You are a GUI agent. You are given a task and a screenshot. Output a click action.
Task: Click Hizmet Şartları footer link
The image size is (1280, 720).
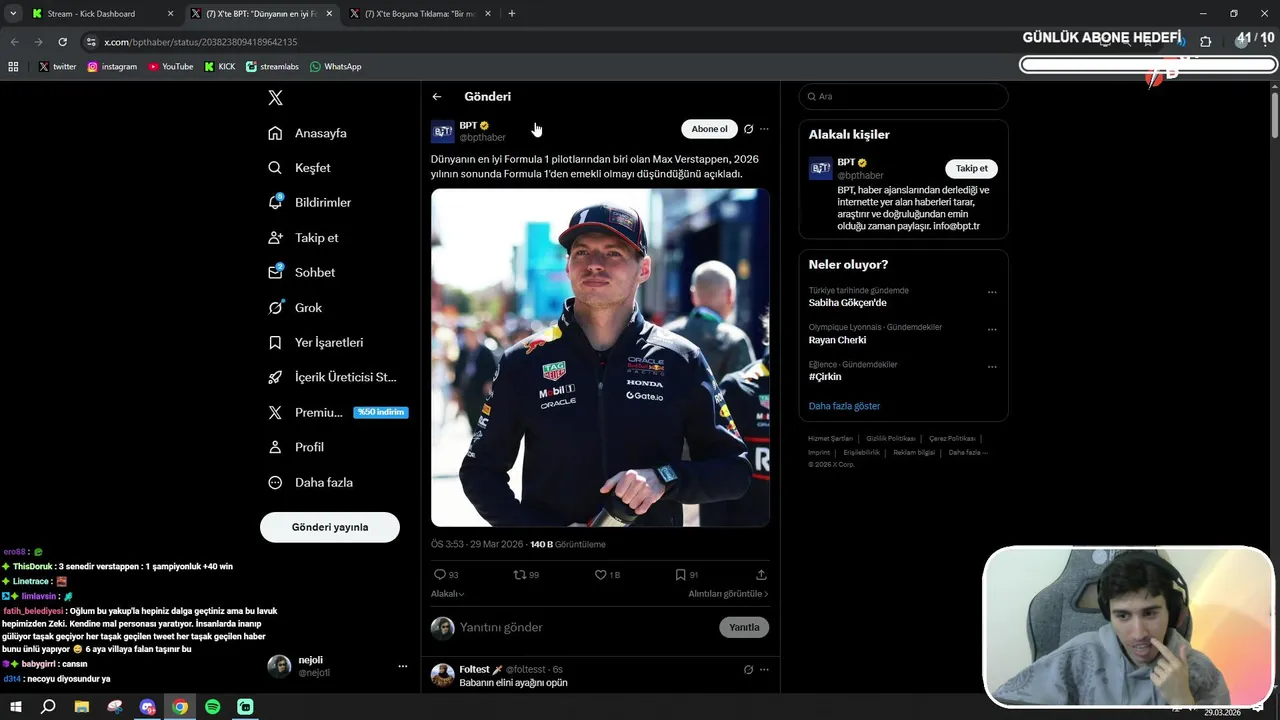[830, 438]
